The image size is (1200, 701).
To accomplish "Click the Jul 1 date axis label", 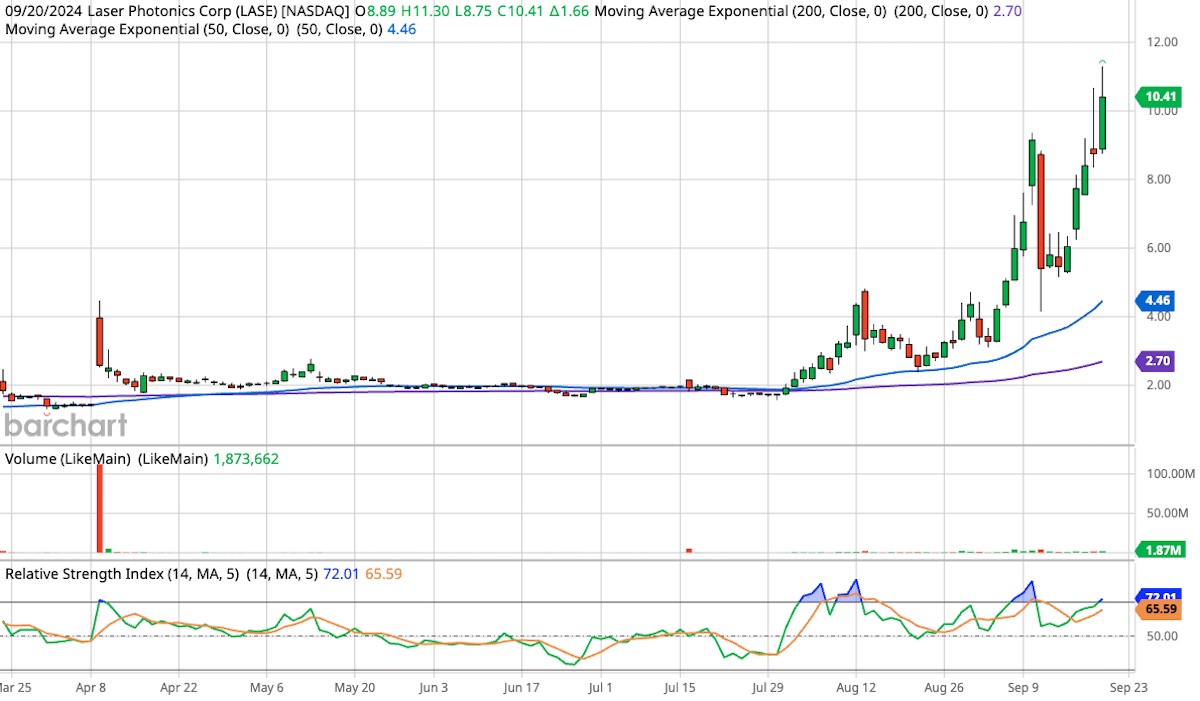I will [600, 688].
